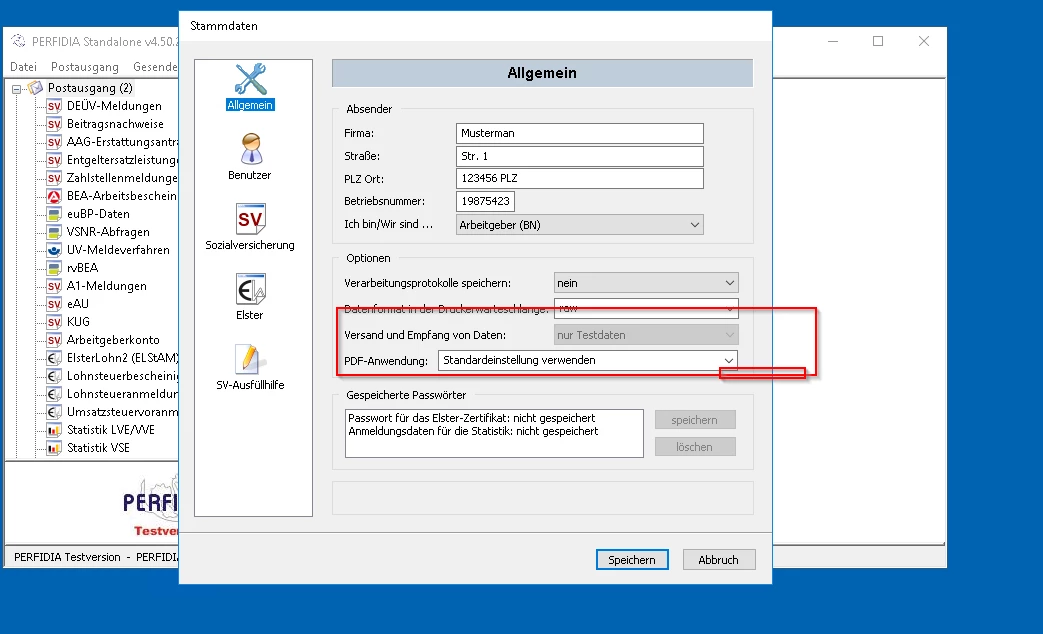Viewport: 1043px width, 634px height.
Task: Click the red icon beside BEA-Arbeitsbescheinigung
Action: coord(55,196)
